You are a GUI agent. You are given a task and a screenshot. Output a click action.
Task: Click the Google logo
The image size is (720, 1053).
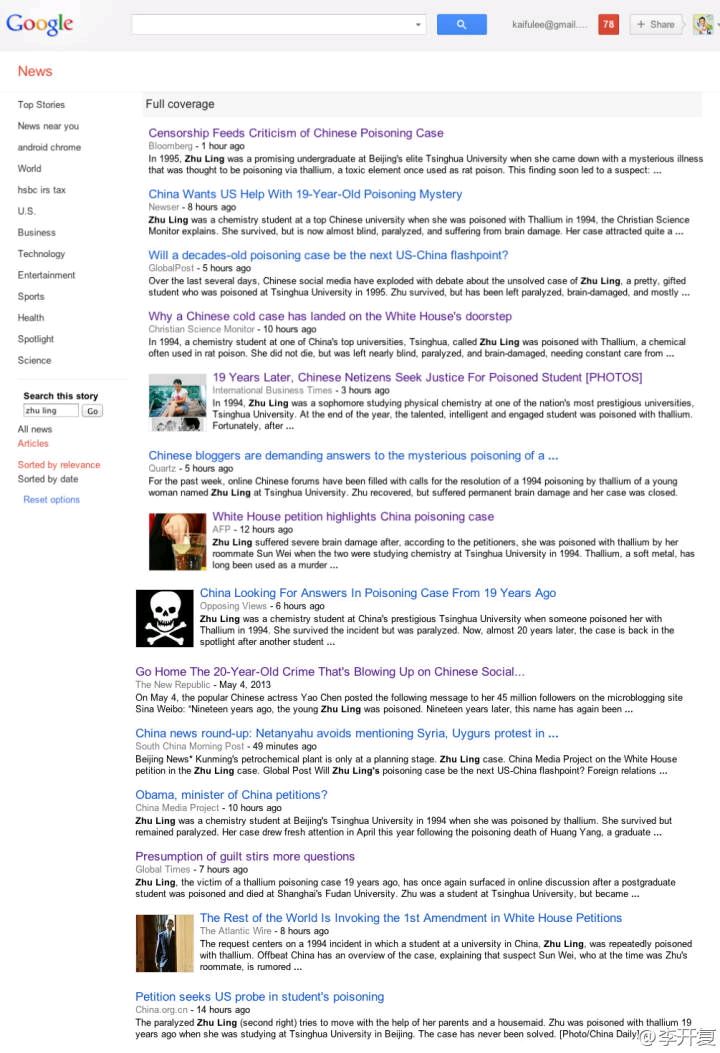[40, 24]
